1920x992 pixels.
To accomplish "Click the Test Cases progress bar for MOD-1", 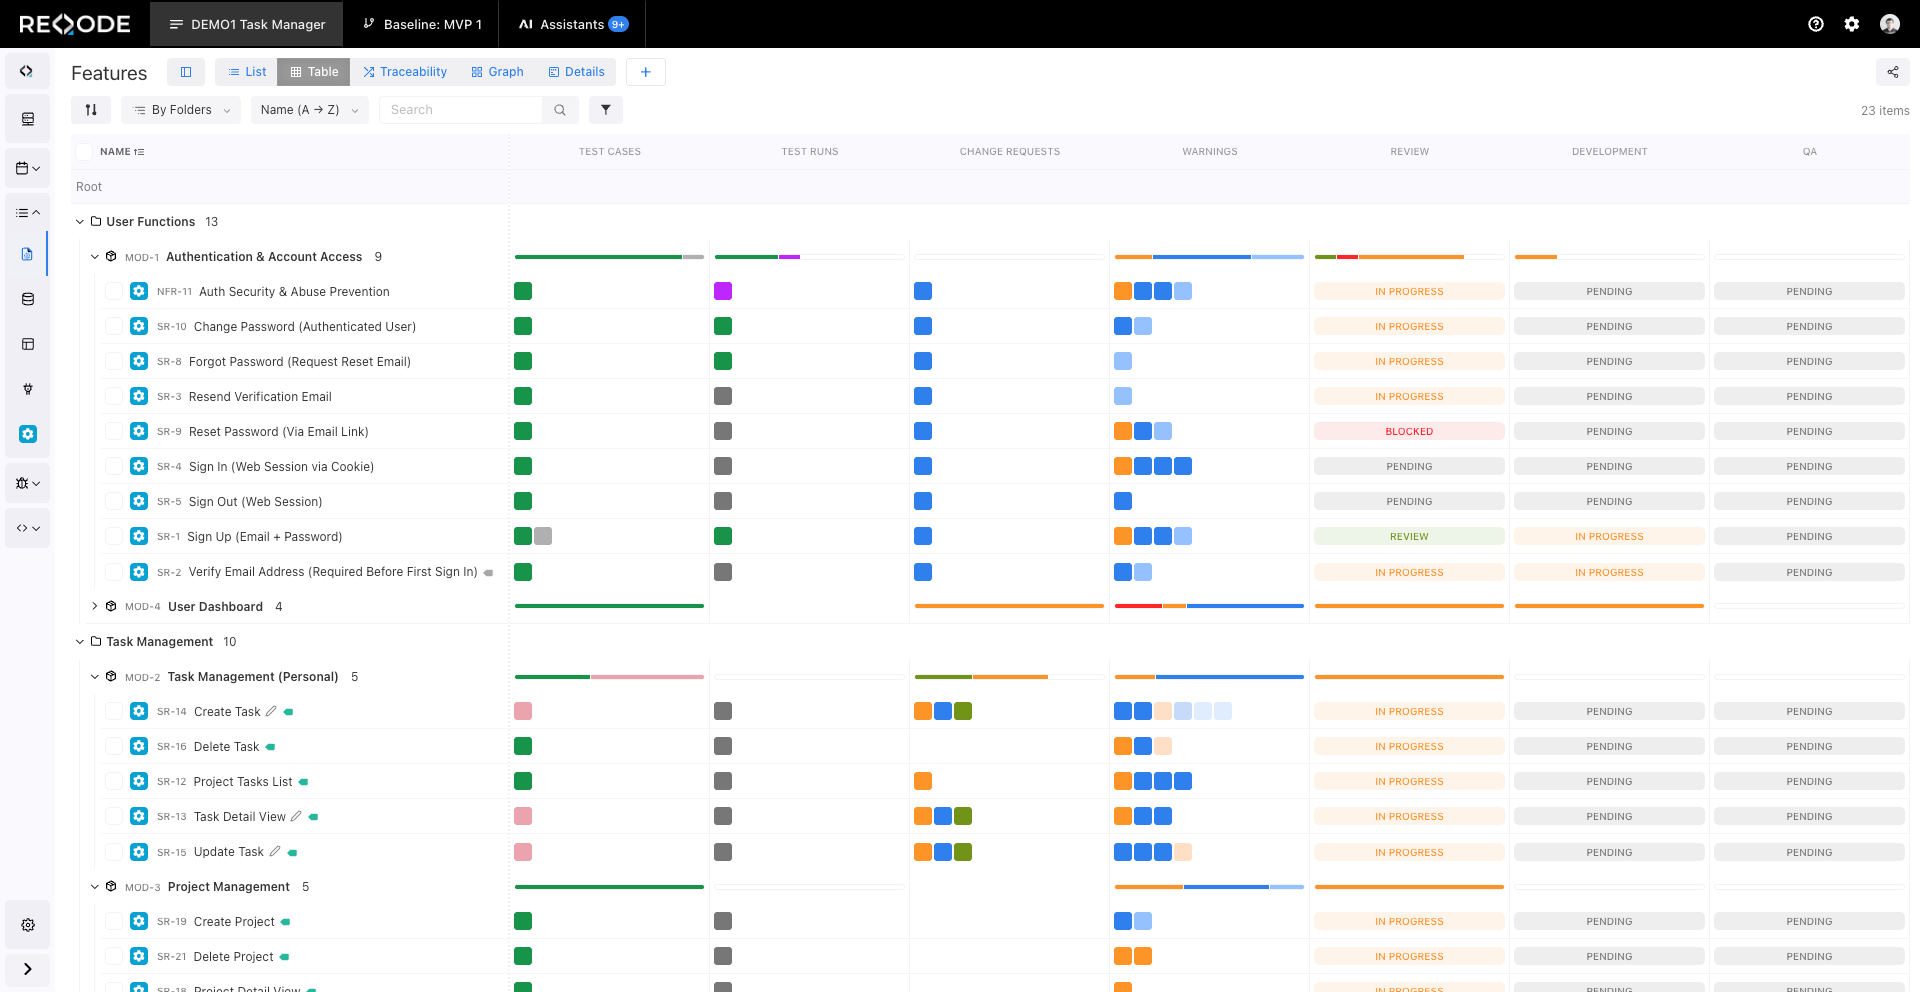I will point(608,256).
